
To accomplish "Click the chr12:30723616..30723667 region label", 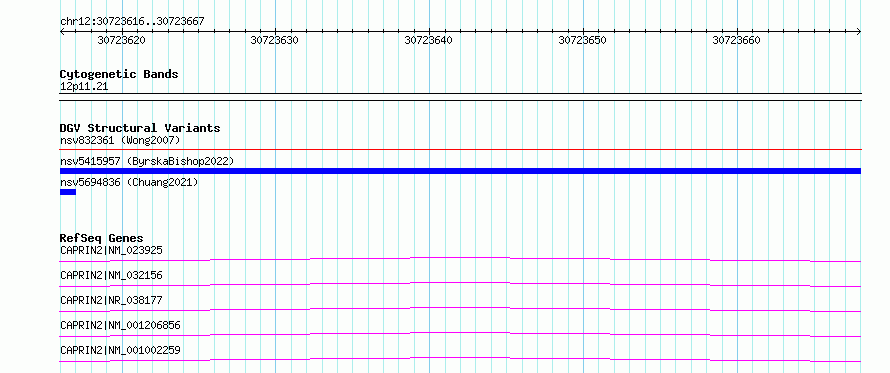I will pyautogui.click(x=132, y=22).
